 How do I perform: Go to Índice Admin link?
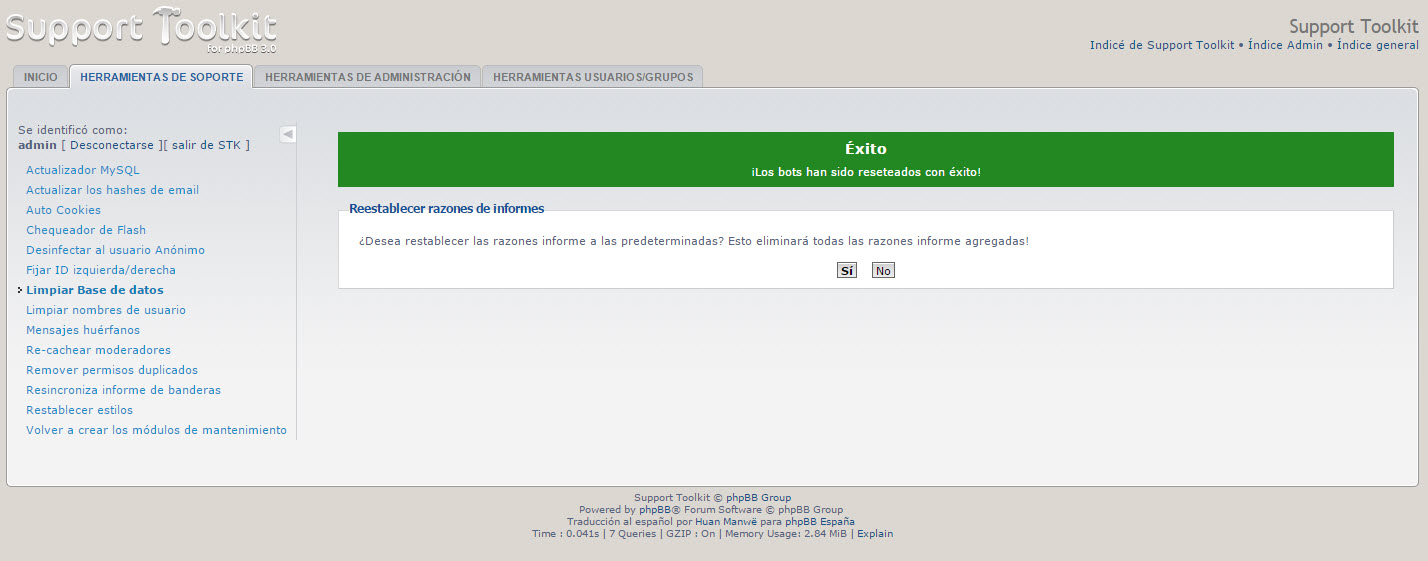click(1285, 45)
